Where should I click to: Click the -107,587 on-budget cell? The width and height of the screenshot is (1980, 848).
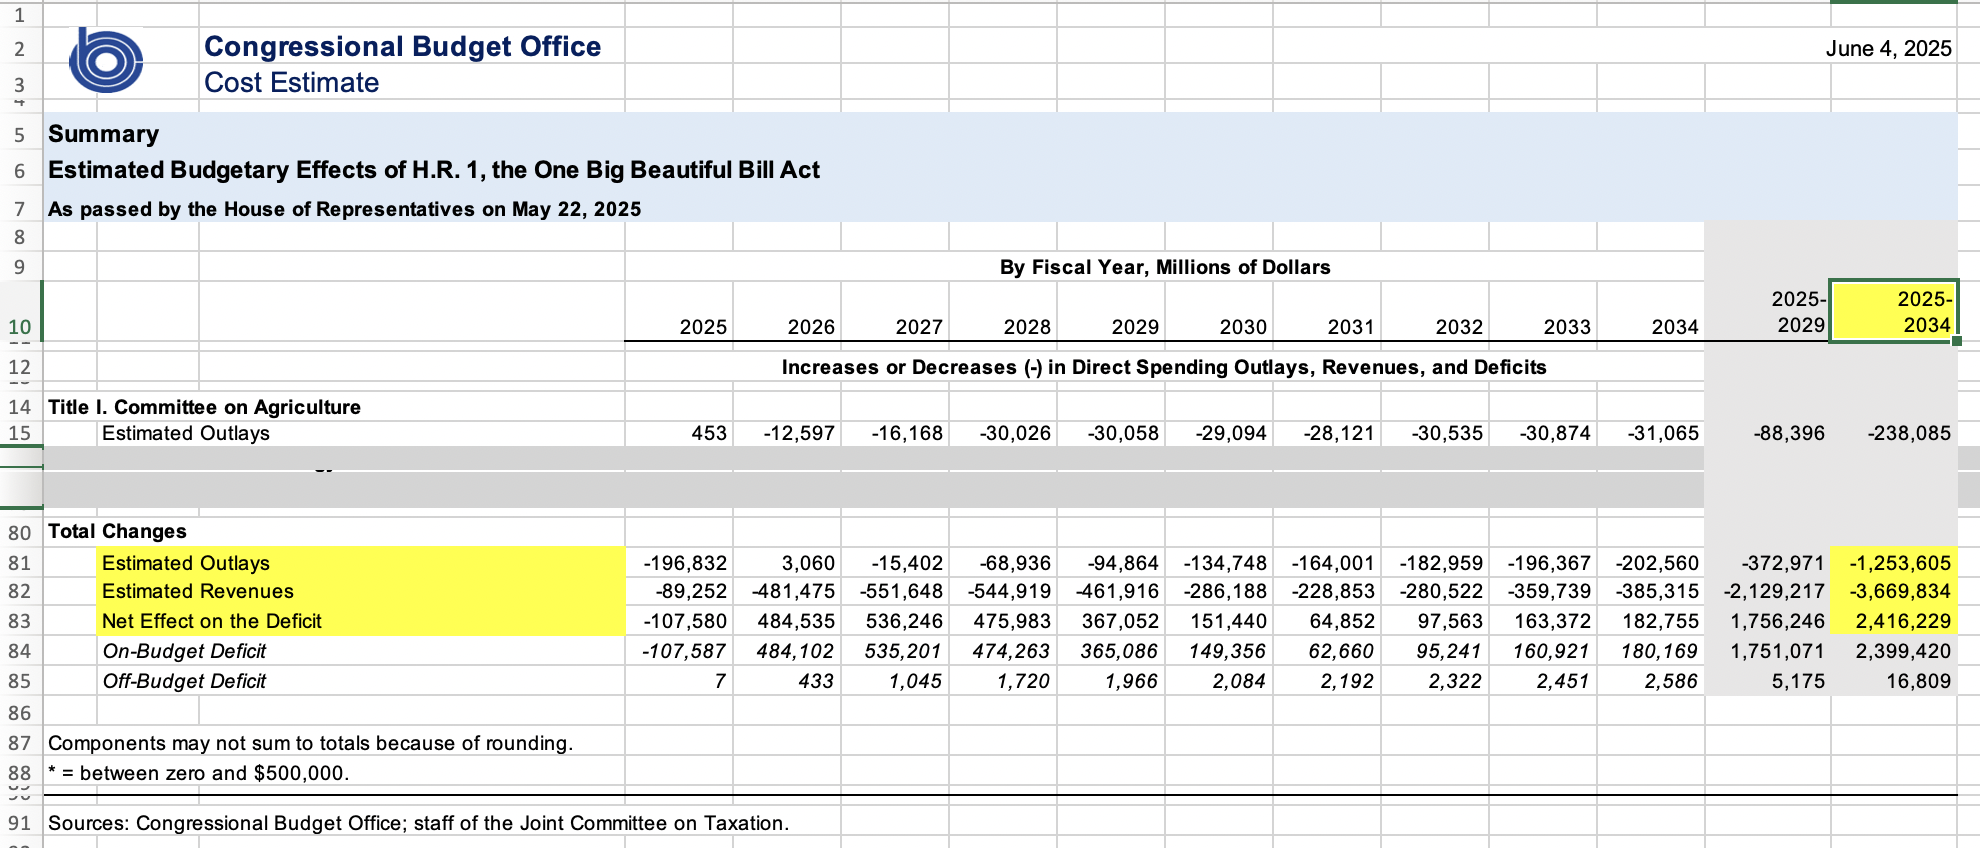click(x=679, y=651)
